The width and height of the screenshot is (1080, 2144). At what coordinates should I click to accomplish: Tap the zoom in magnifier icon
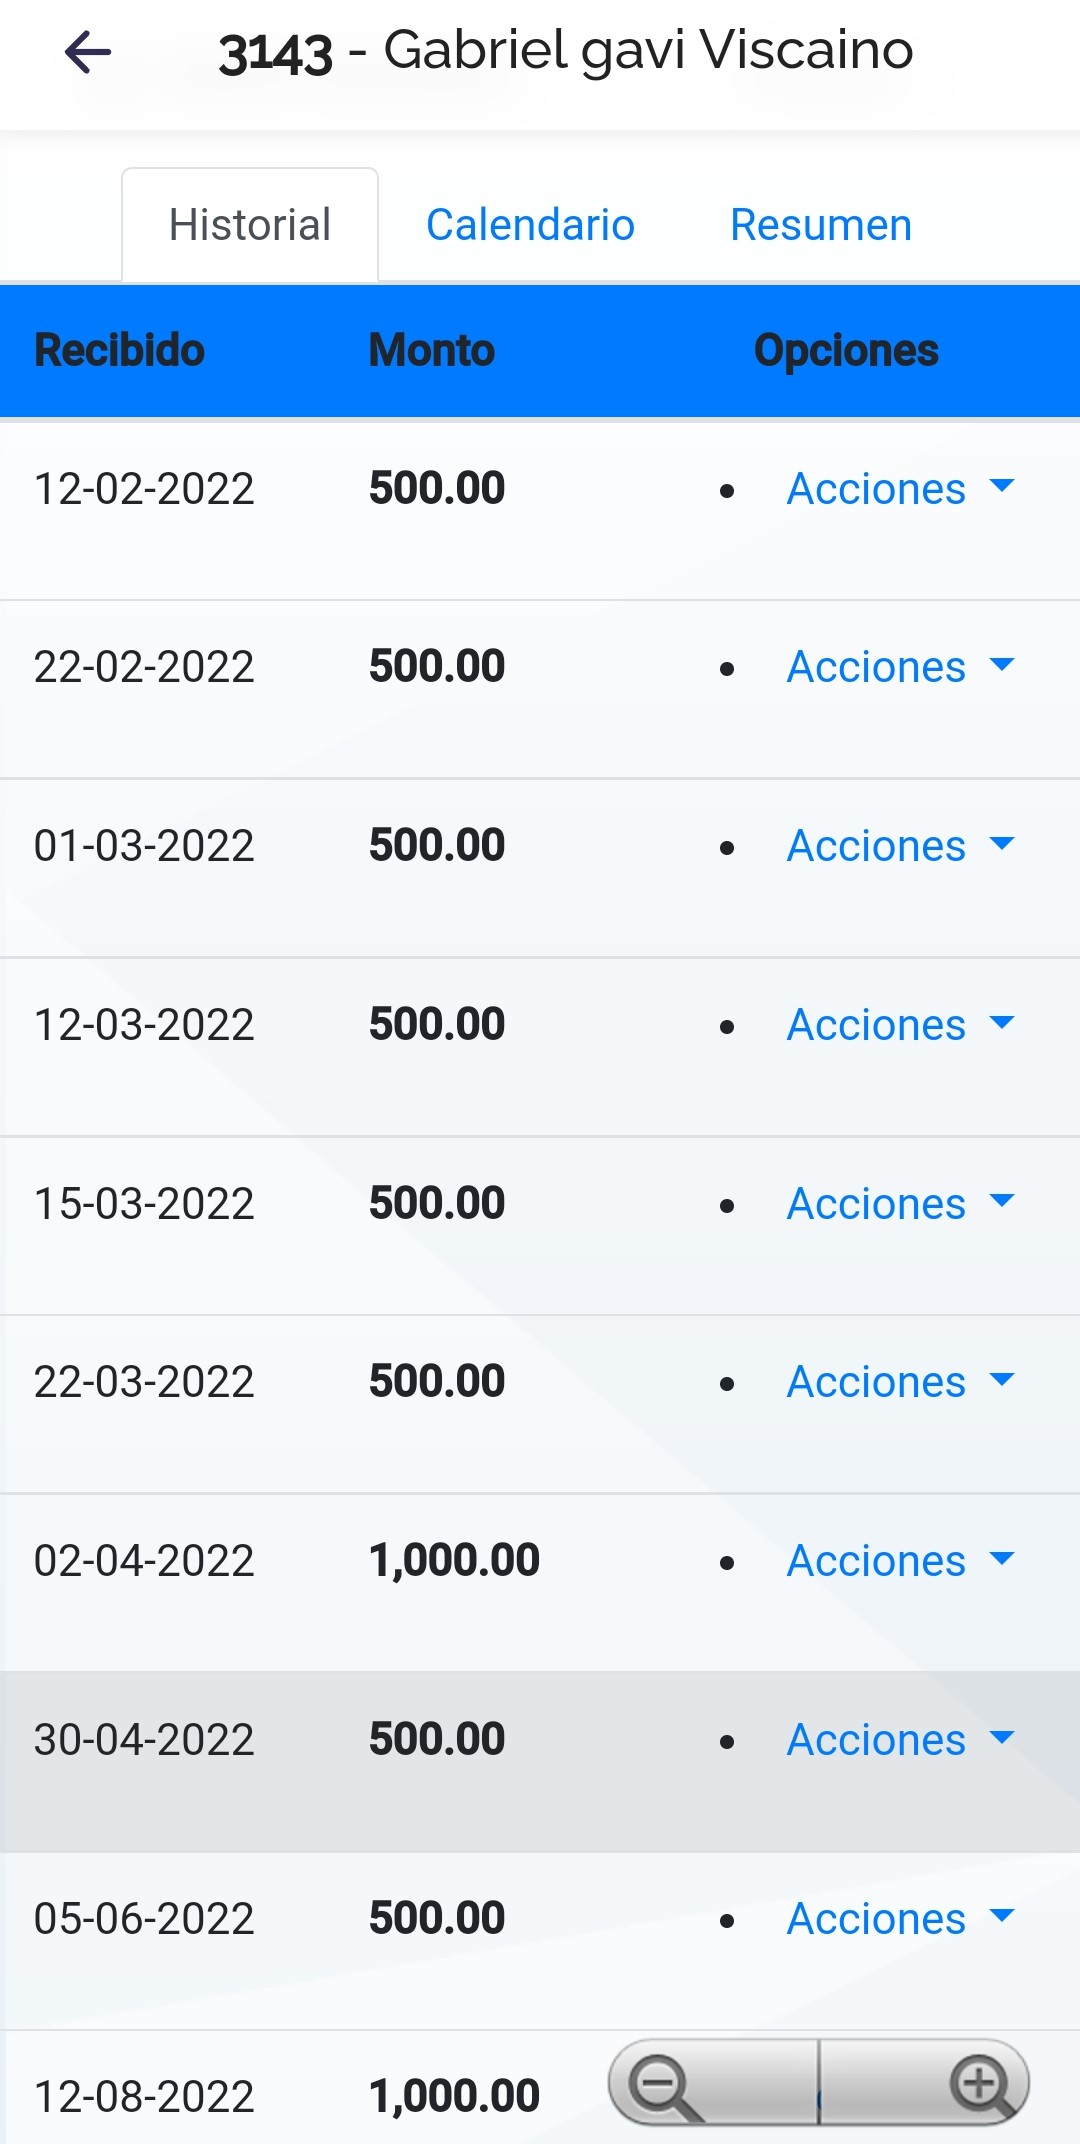(981, 2086)
